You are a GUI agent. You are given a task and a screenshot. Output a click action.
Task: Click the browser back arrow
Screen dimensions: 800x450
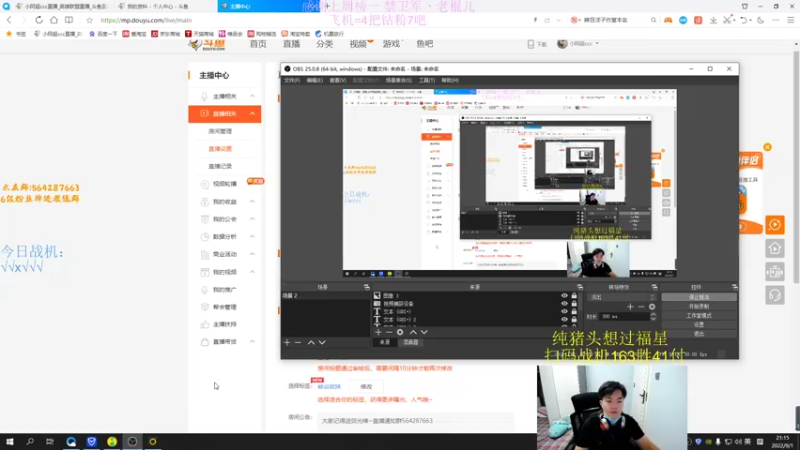9,20
